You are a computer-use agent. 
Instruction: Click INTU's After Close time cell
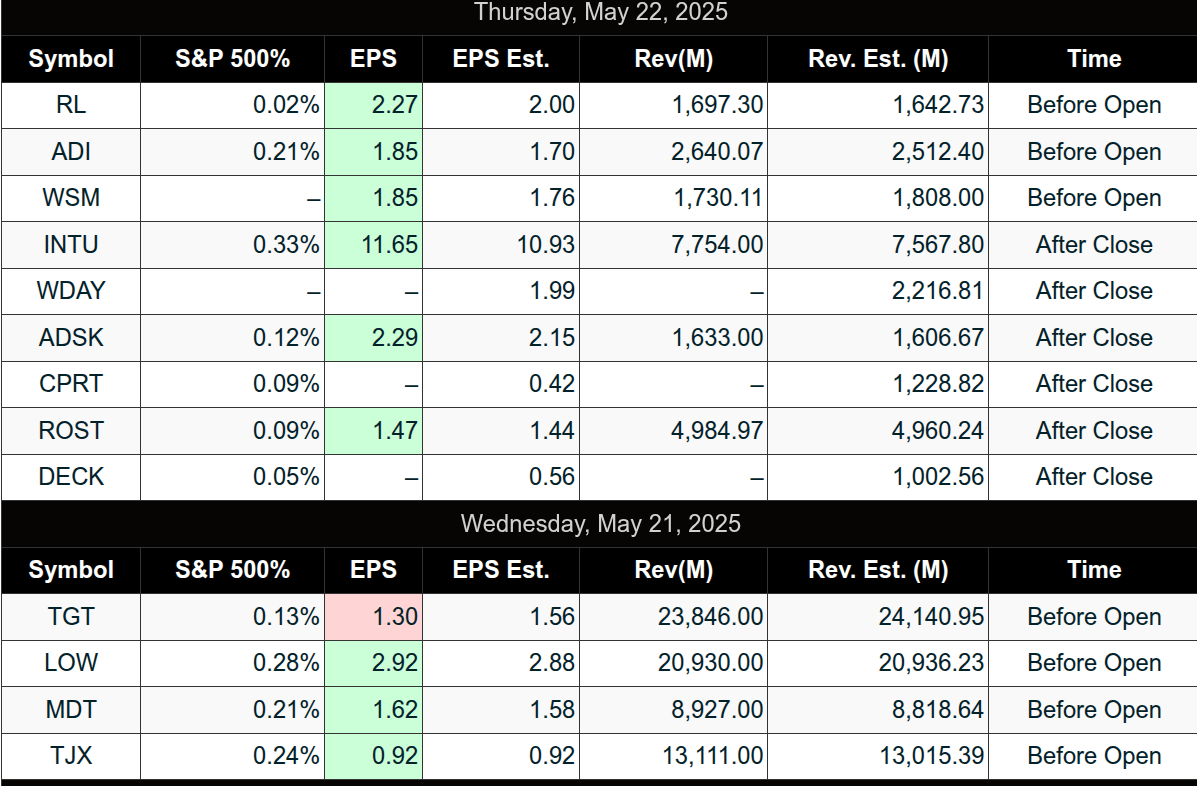pos(1094,244)
